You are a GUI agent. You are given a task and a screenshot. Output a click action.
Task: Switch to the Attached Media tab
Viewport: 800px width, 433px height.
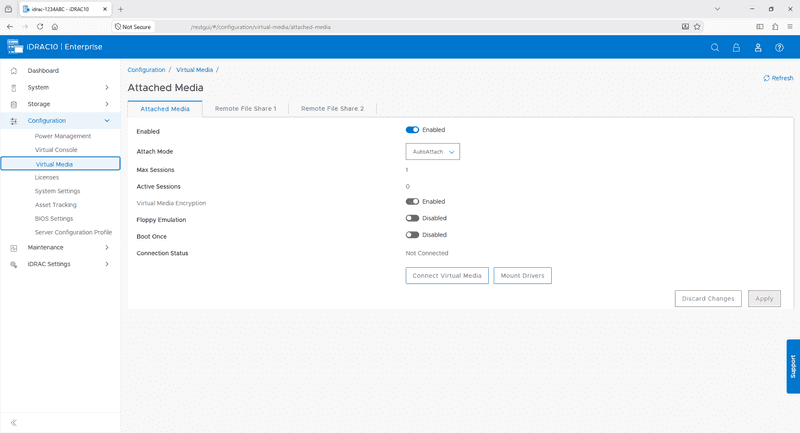click(165, 109)
